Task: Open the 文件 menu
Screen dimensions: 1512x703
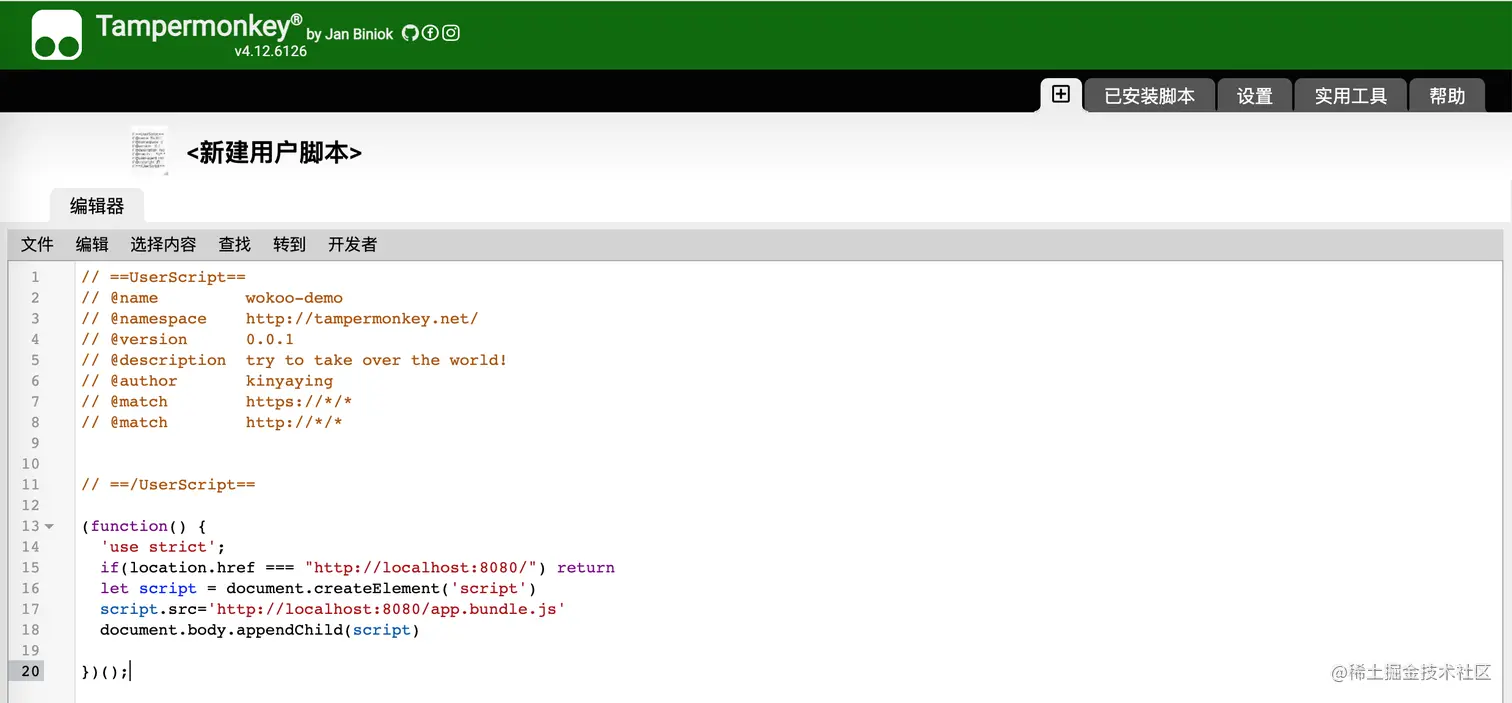Action: (37, 244)
